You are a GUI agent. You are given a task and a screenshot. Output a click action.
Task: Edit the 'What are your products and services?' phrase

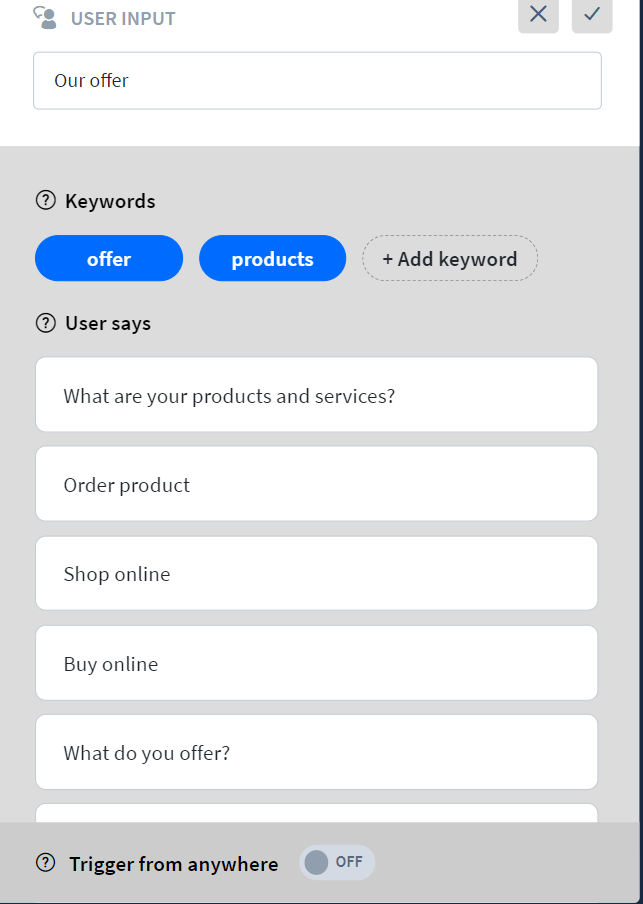[x=317, y=394]
